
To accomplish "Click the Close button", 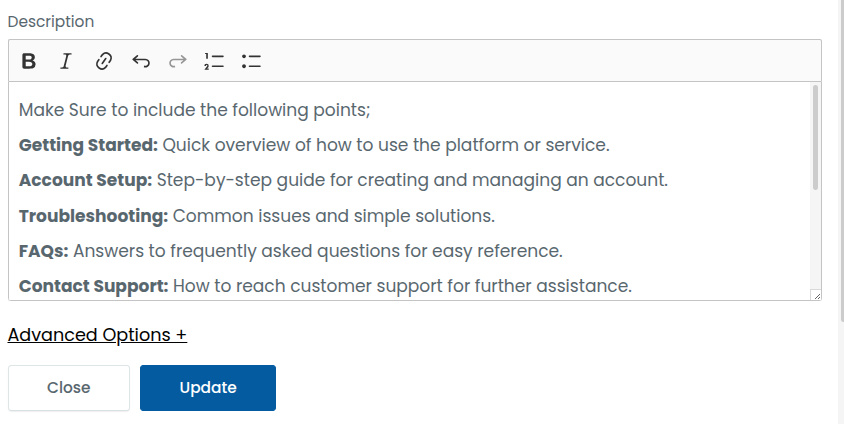I will 69,388.
